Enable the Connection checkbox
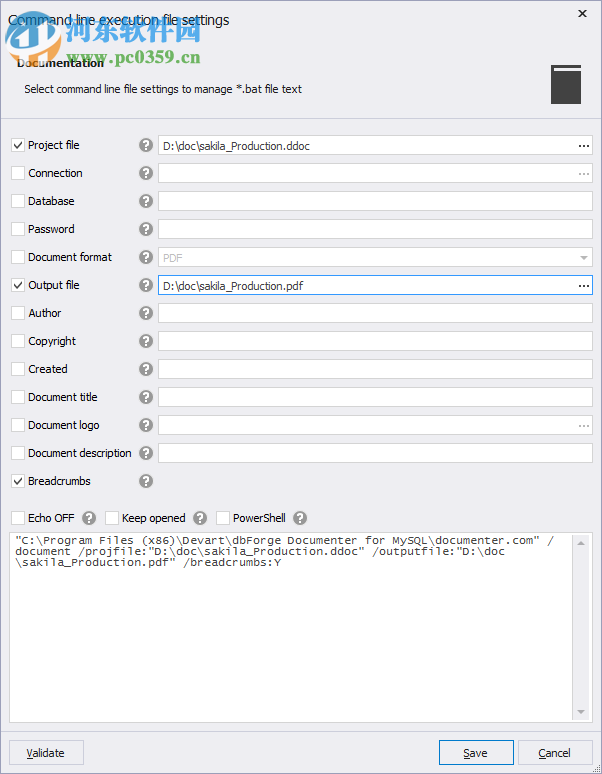Viewport: 602px width, 774px height. 18,173
